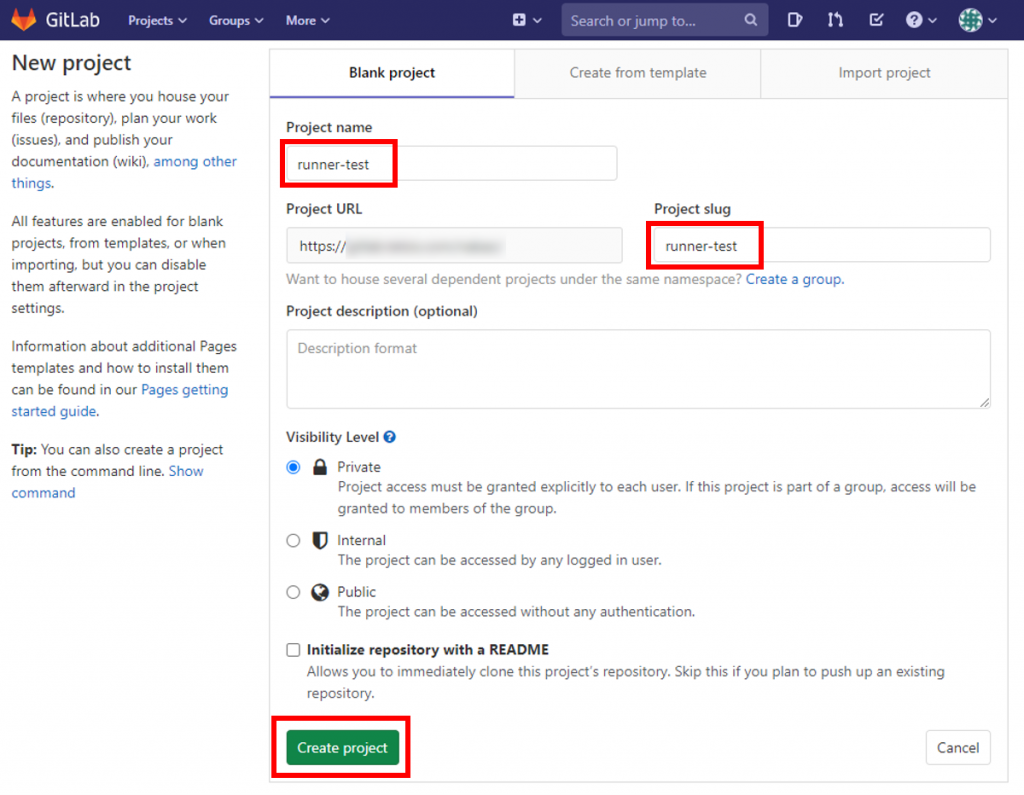Open the Issues icon in navbar
Image resolution: width=1024 pixels, height=795 pixels.
(x=794, y=20)
